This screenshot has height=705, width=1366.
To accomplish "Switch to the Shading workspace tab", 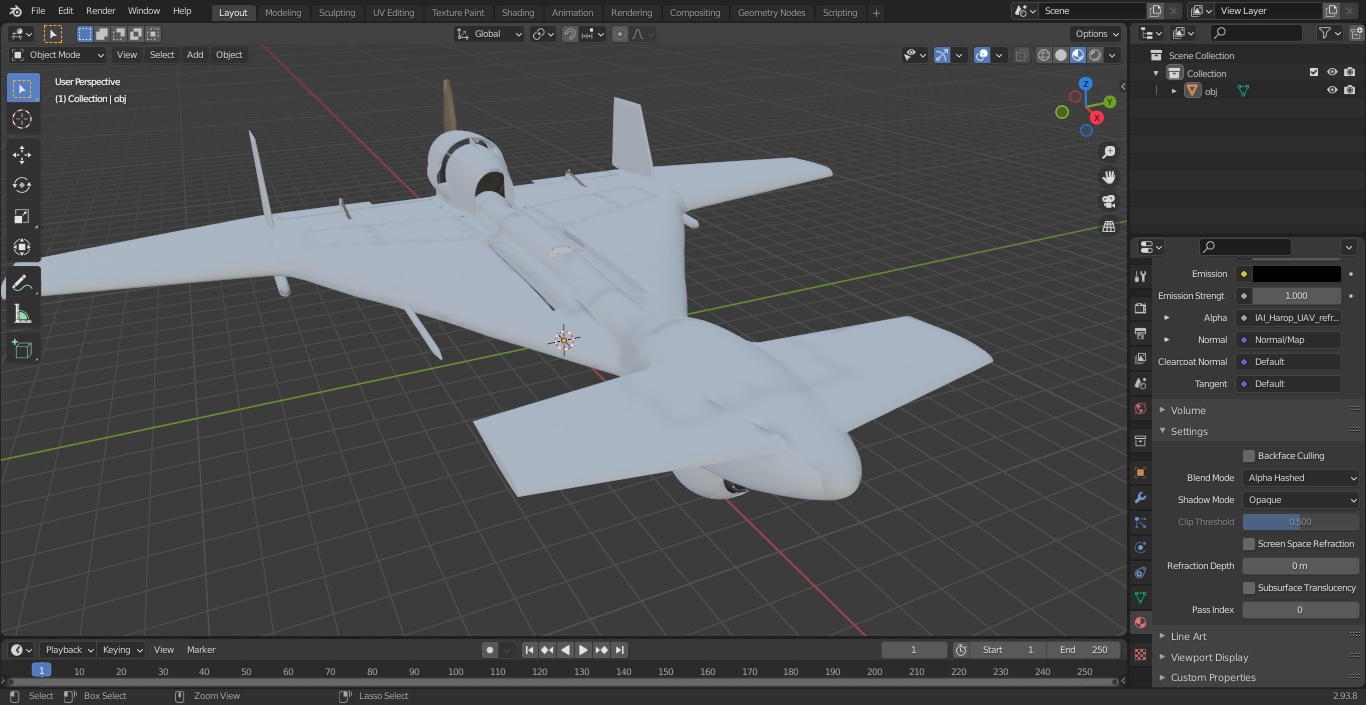I will pyautogui.click(x=518, y=12).
